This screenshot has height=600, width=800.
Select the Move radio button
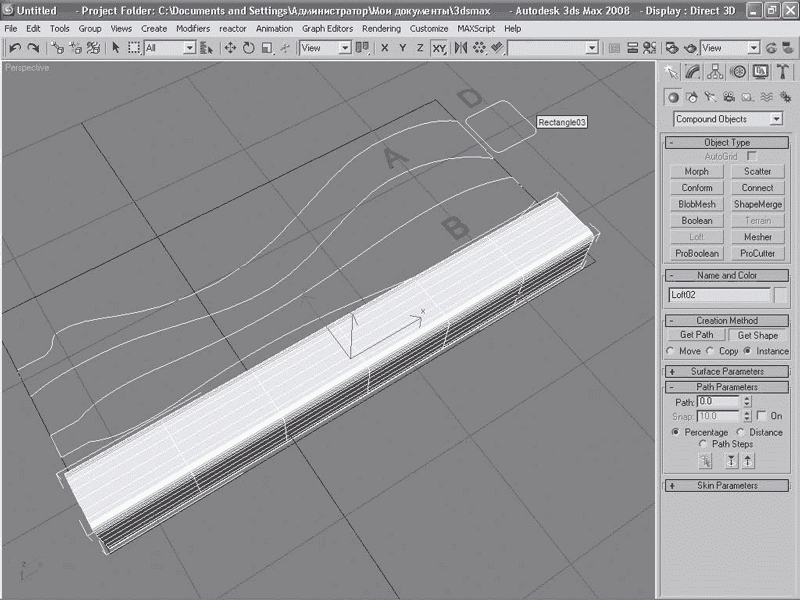[x=672, y=351]
